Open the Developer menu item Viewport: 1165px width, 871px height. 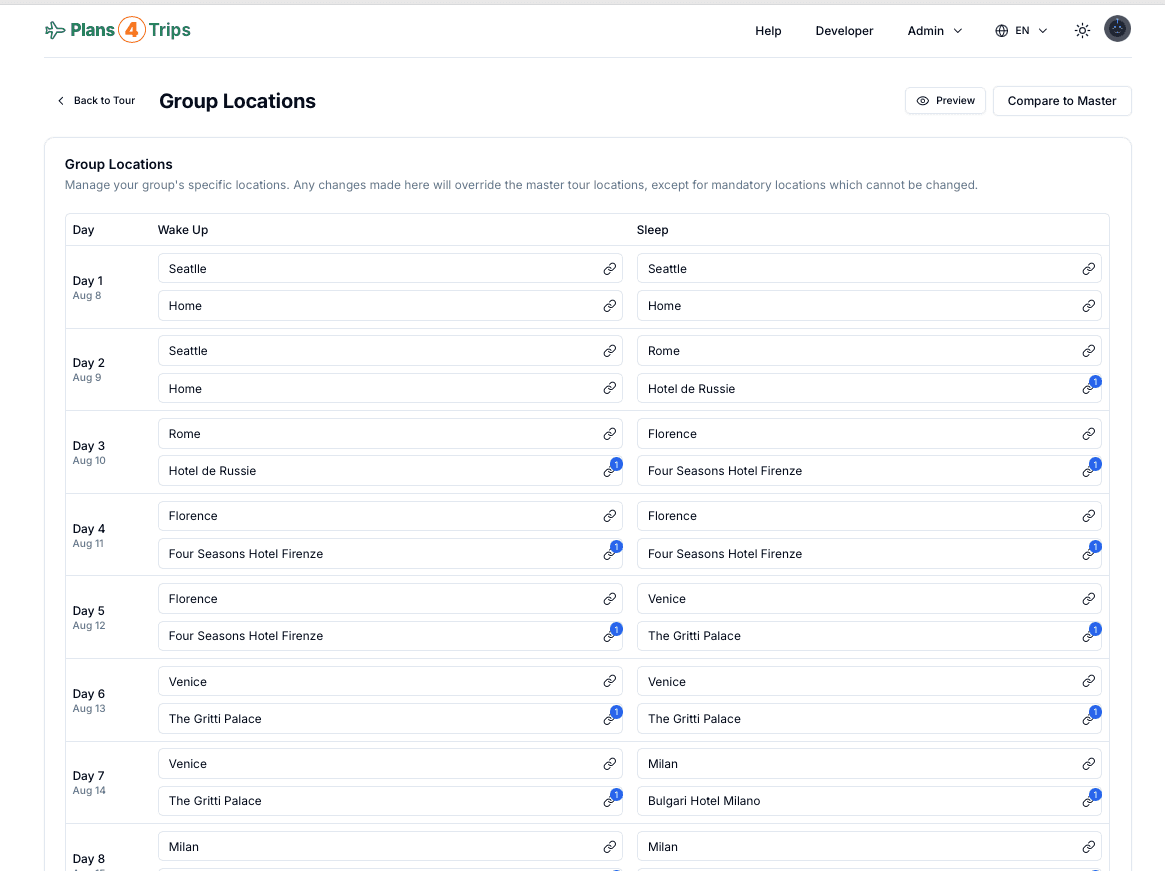pyautogui.click(x=844, y=31)
